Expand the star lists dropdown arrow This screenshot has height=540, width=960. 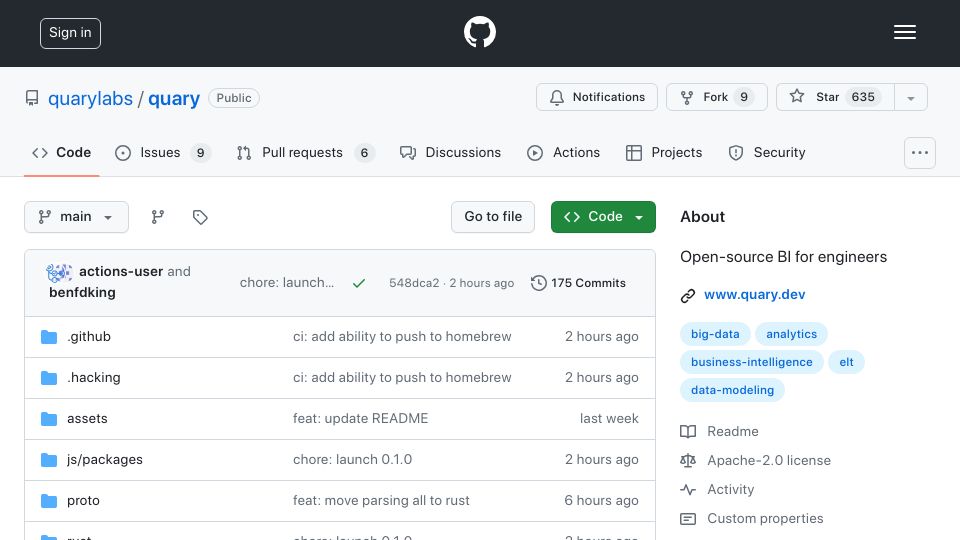[x=910, y=98]
